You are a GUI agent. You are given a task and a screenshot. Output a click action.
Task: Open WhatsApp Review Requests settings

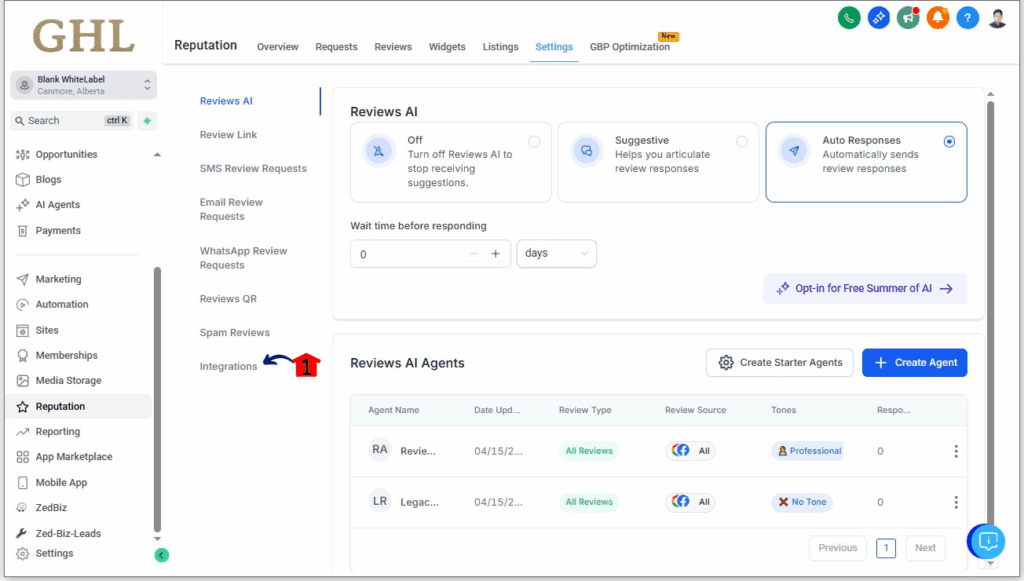[x=244, y=258]
